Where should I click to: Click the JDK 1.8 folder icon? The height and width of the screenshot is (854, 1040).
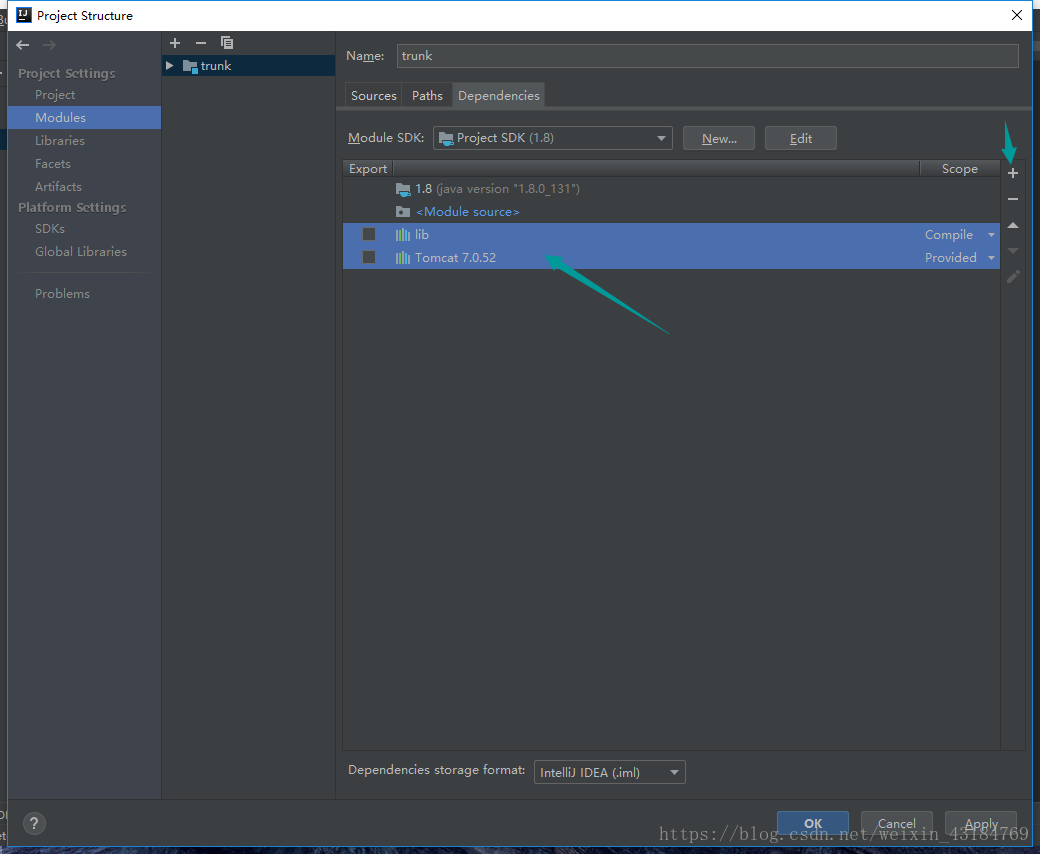(x=403, y=190)
